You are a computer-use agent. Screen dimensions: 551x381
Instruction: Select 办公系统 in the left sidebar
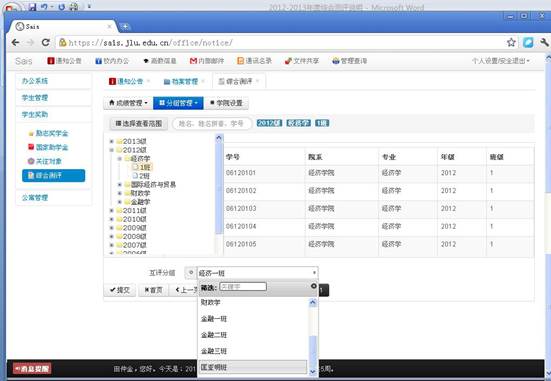click(x=53, y=81)
